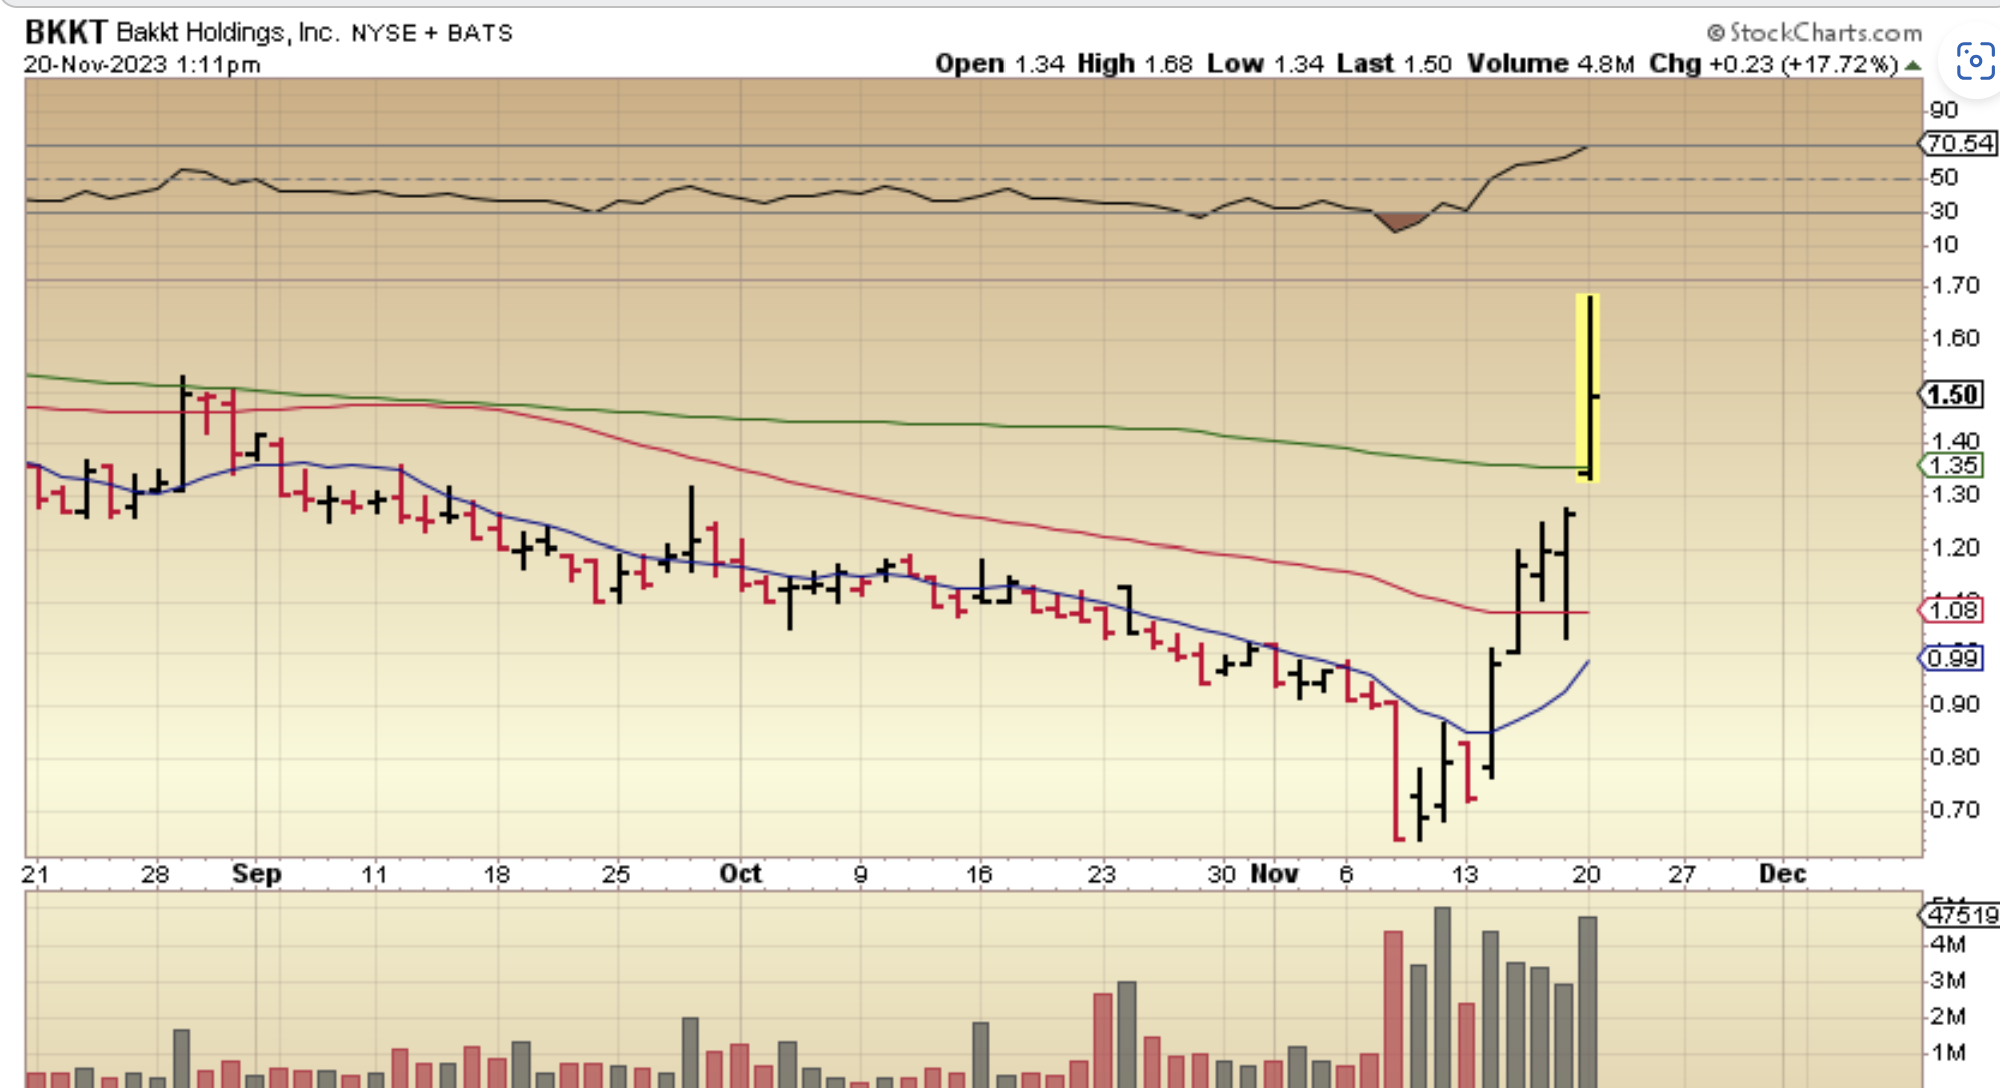The image size is (2001, 1089).
Task: Click the StockCharts.com copyright watermark link
Action: coord(1814,33)
